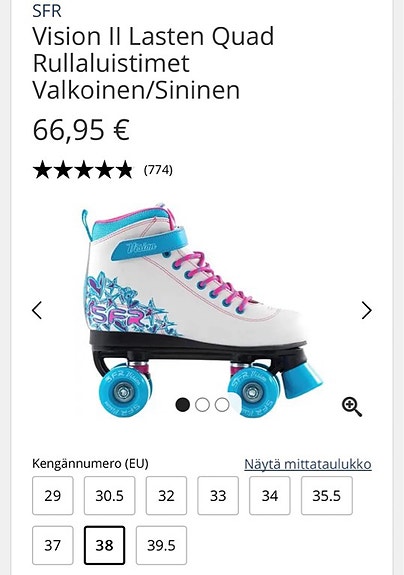Choose shoe size 33

tap(218, 495)
